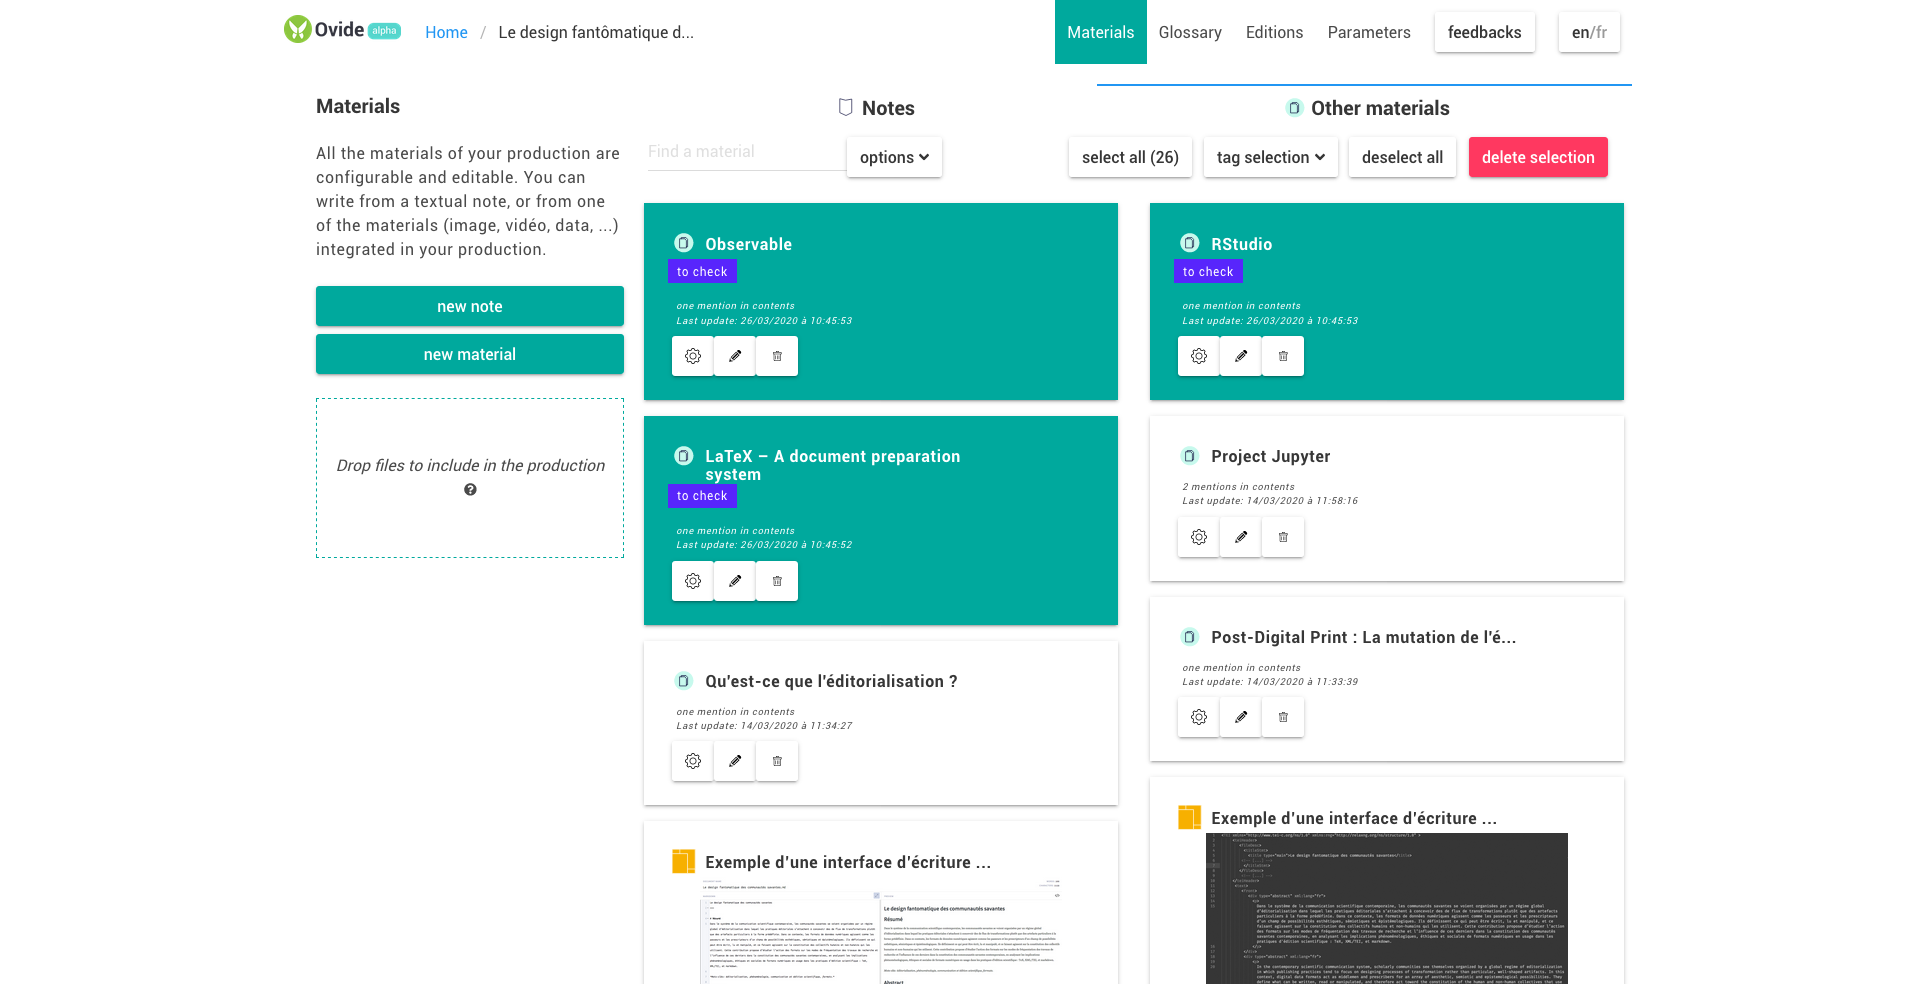Click the help question mark in drop zone
The height and width of the screenshot is (984, 1920).
click(470, 490)
